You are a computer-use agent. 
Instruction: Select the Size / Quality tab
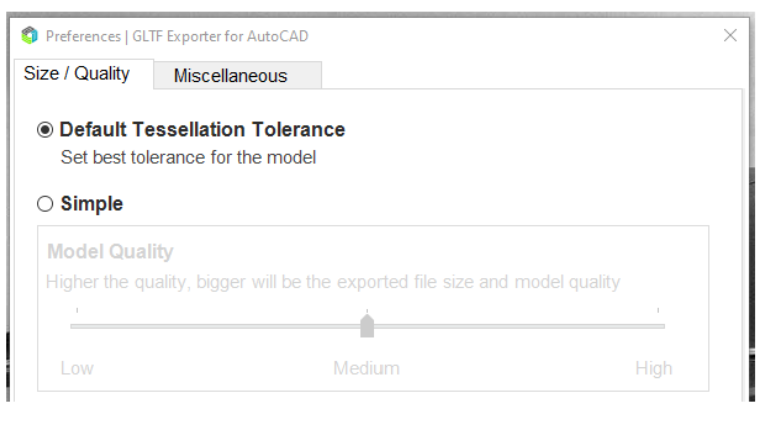click(x=77, y=73)
